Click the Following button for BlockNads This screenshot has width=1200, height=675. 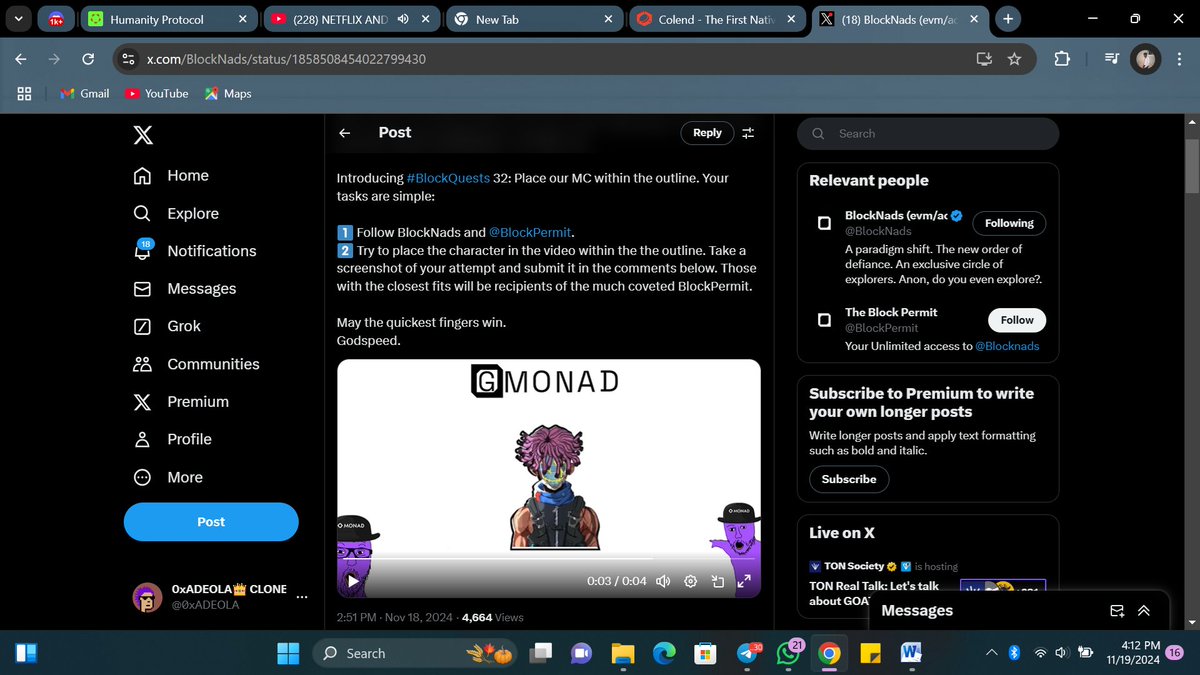coord(1009,223)
